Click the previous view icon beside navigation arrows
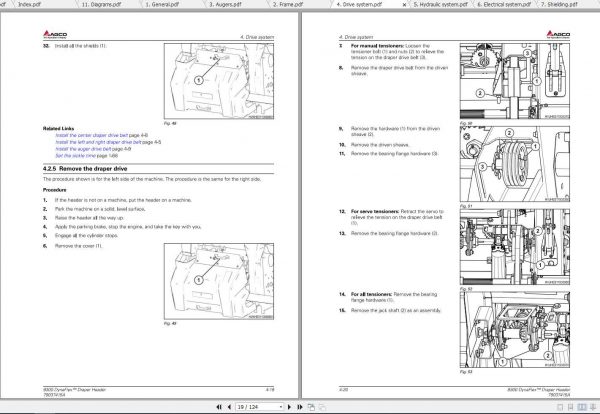The height and width of the screenshot is (414, 600). tap(311, 407)
